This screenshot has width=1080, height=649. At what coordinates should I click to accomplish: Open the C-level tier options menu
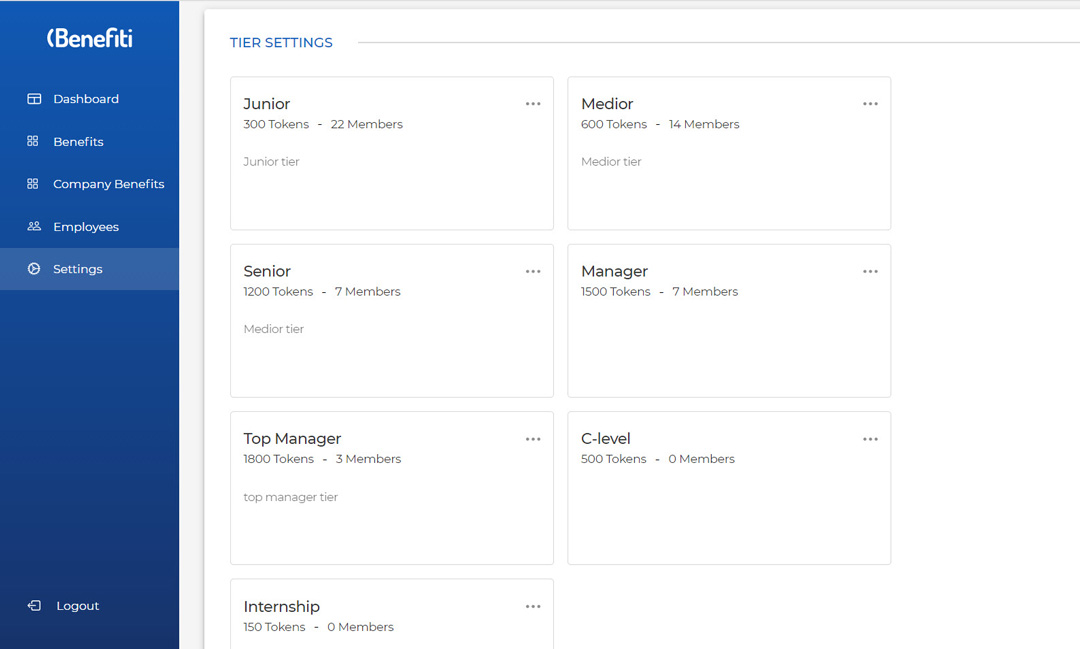click(x=870, y=439)
